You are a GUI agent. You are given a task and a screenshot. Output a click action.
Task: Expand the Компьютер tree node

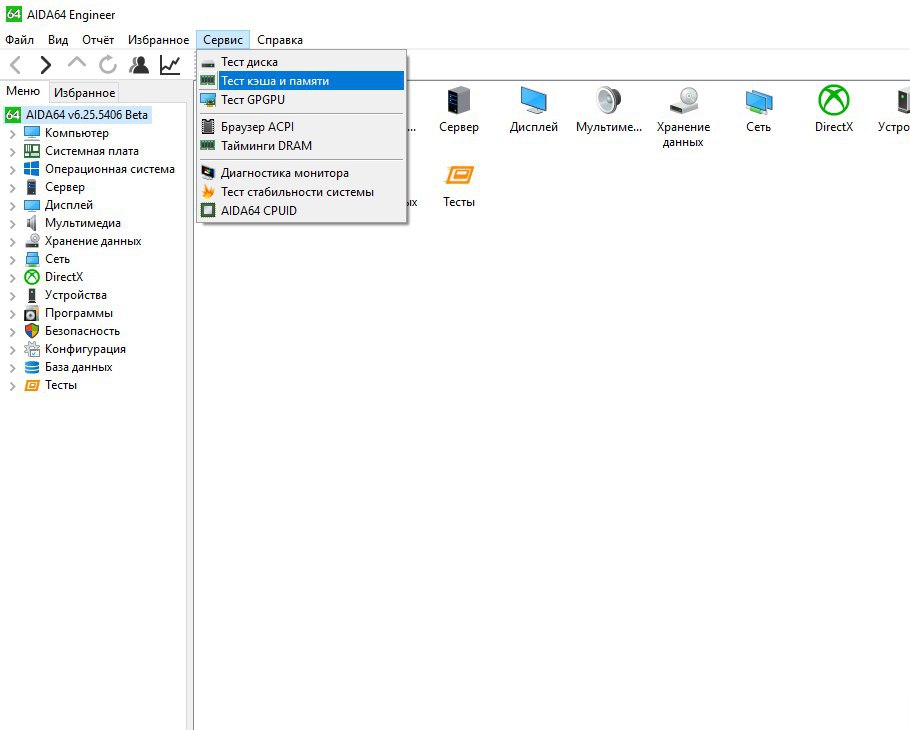click(12, 133)
